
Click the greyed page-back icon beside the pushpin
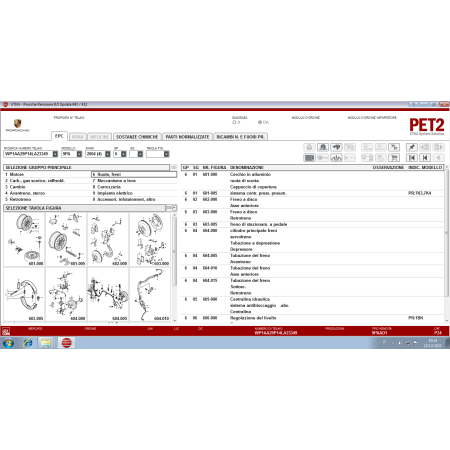click(425, 147)
